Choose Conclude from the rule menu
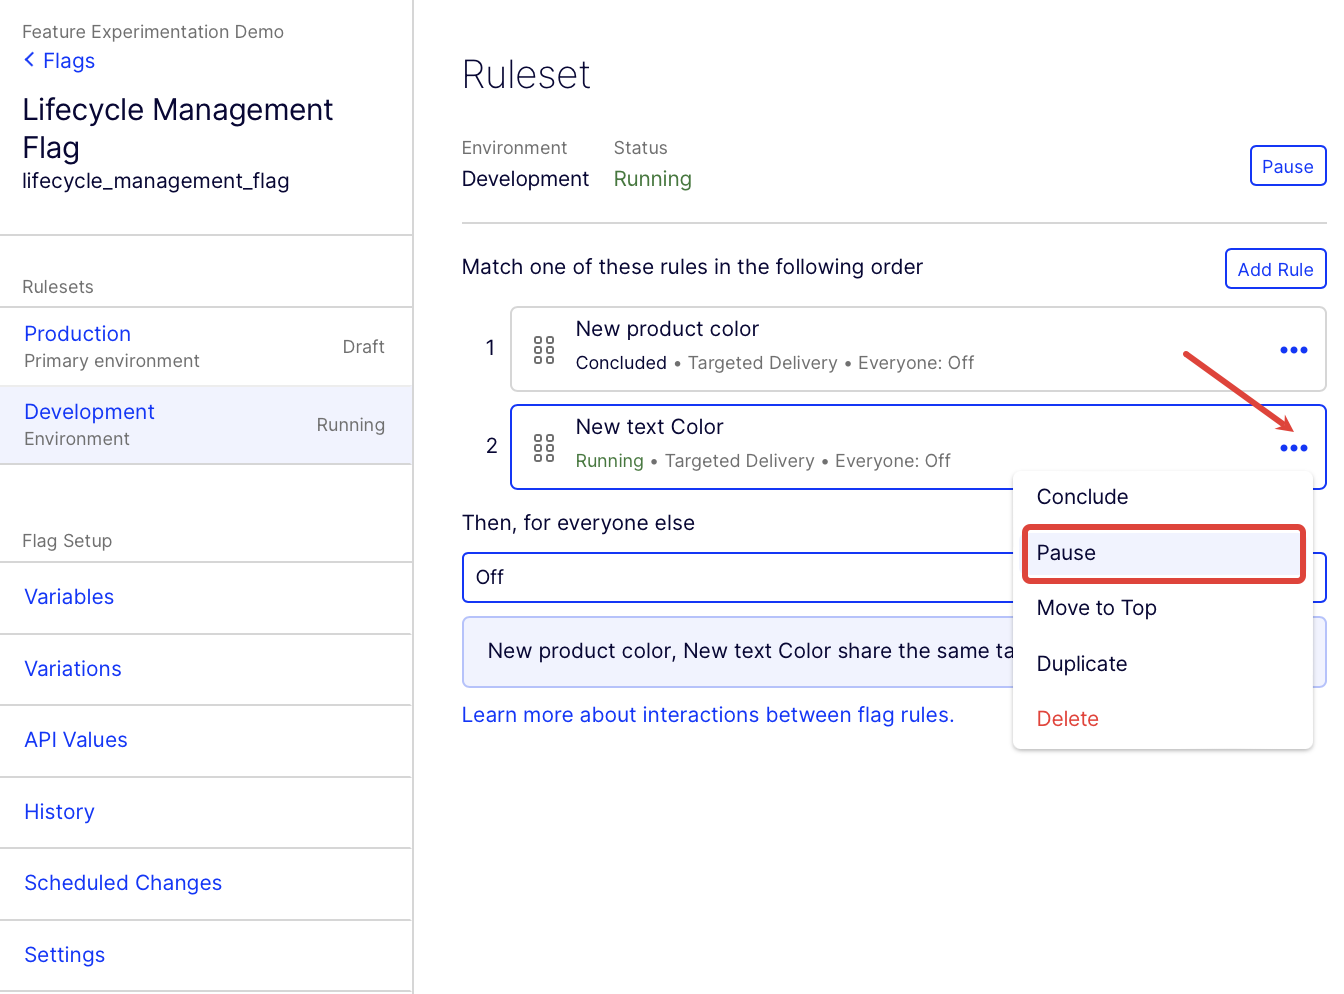Viewport: 1344px width, 994px height. [1082, 497]
